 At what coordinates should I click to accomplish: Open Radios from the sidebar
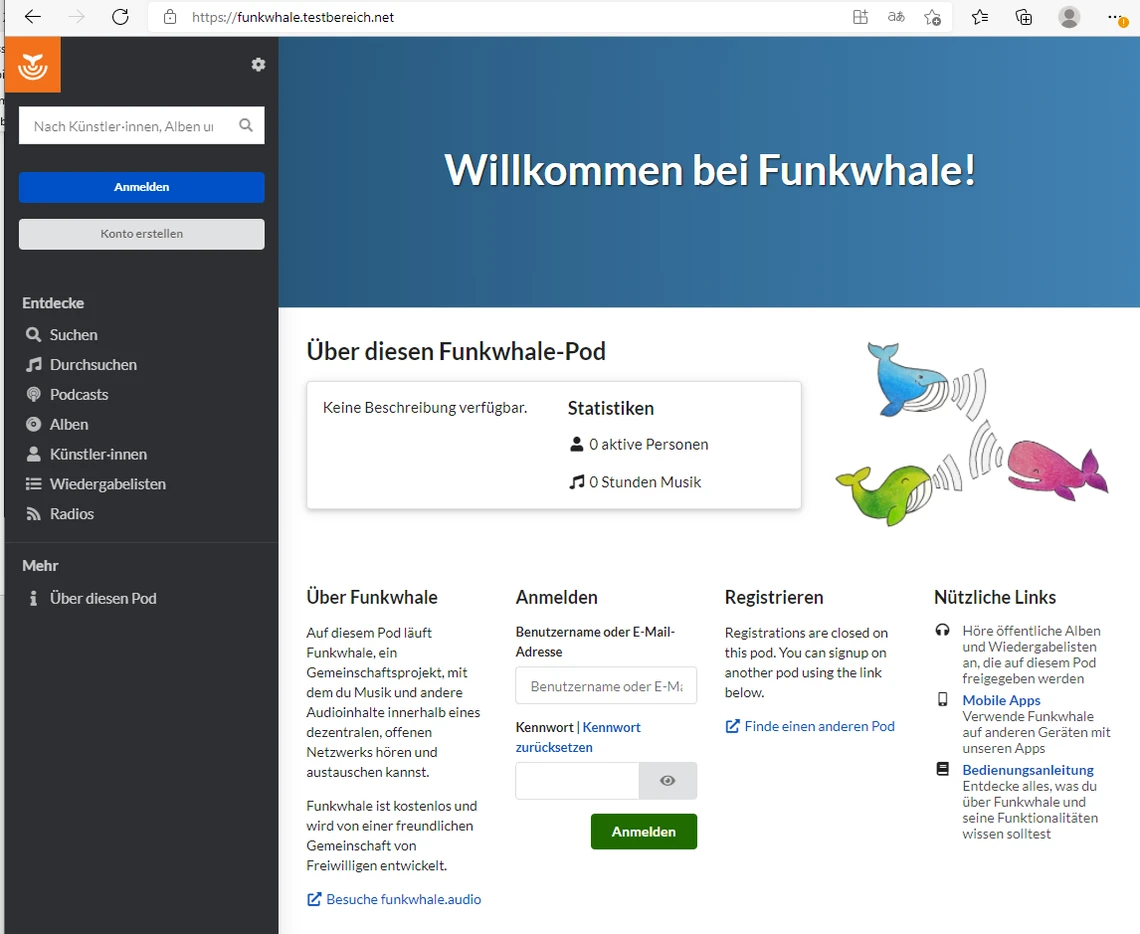click(x=72, y=514)
